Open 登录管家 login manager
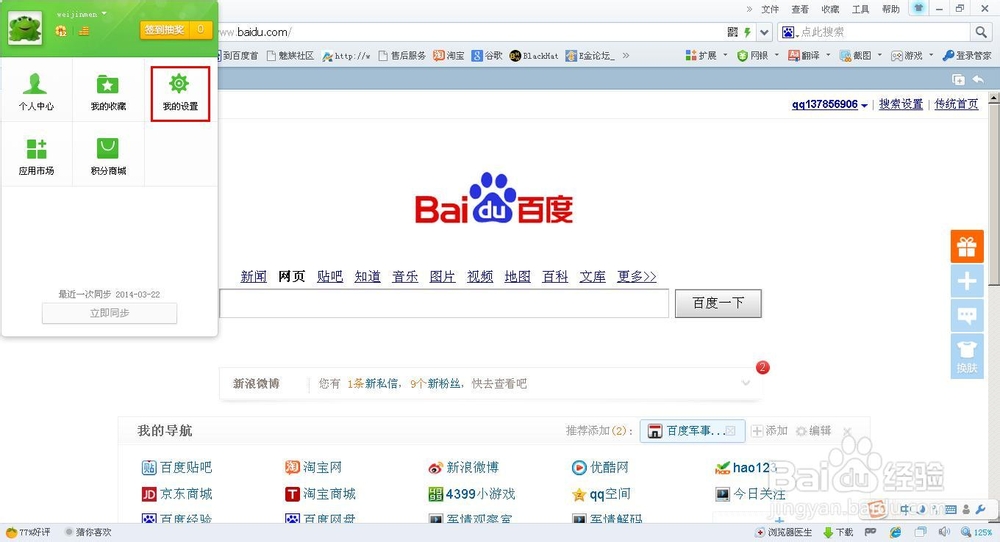The image size is (1000, 542). pyautogui.click(x=967, y=56)
